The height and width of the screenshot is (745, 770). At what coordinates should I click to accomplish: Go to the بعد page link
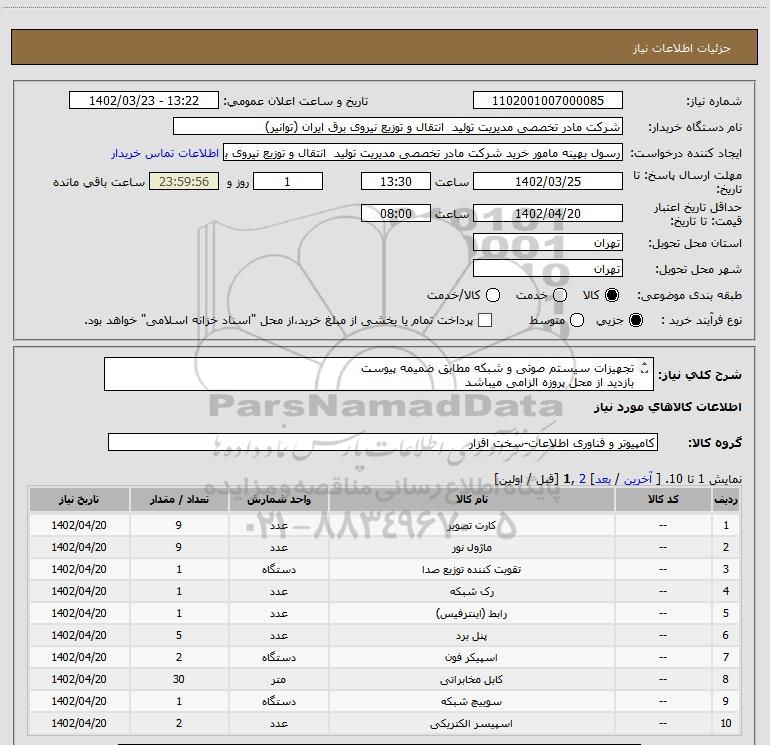pyautogui.click(x=603, y=479)
